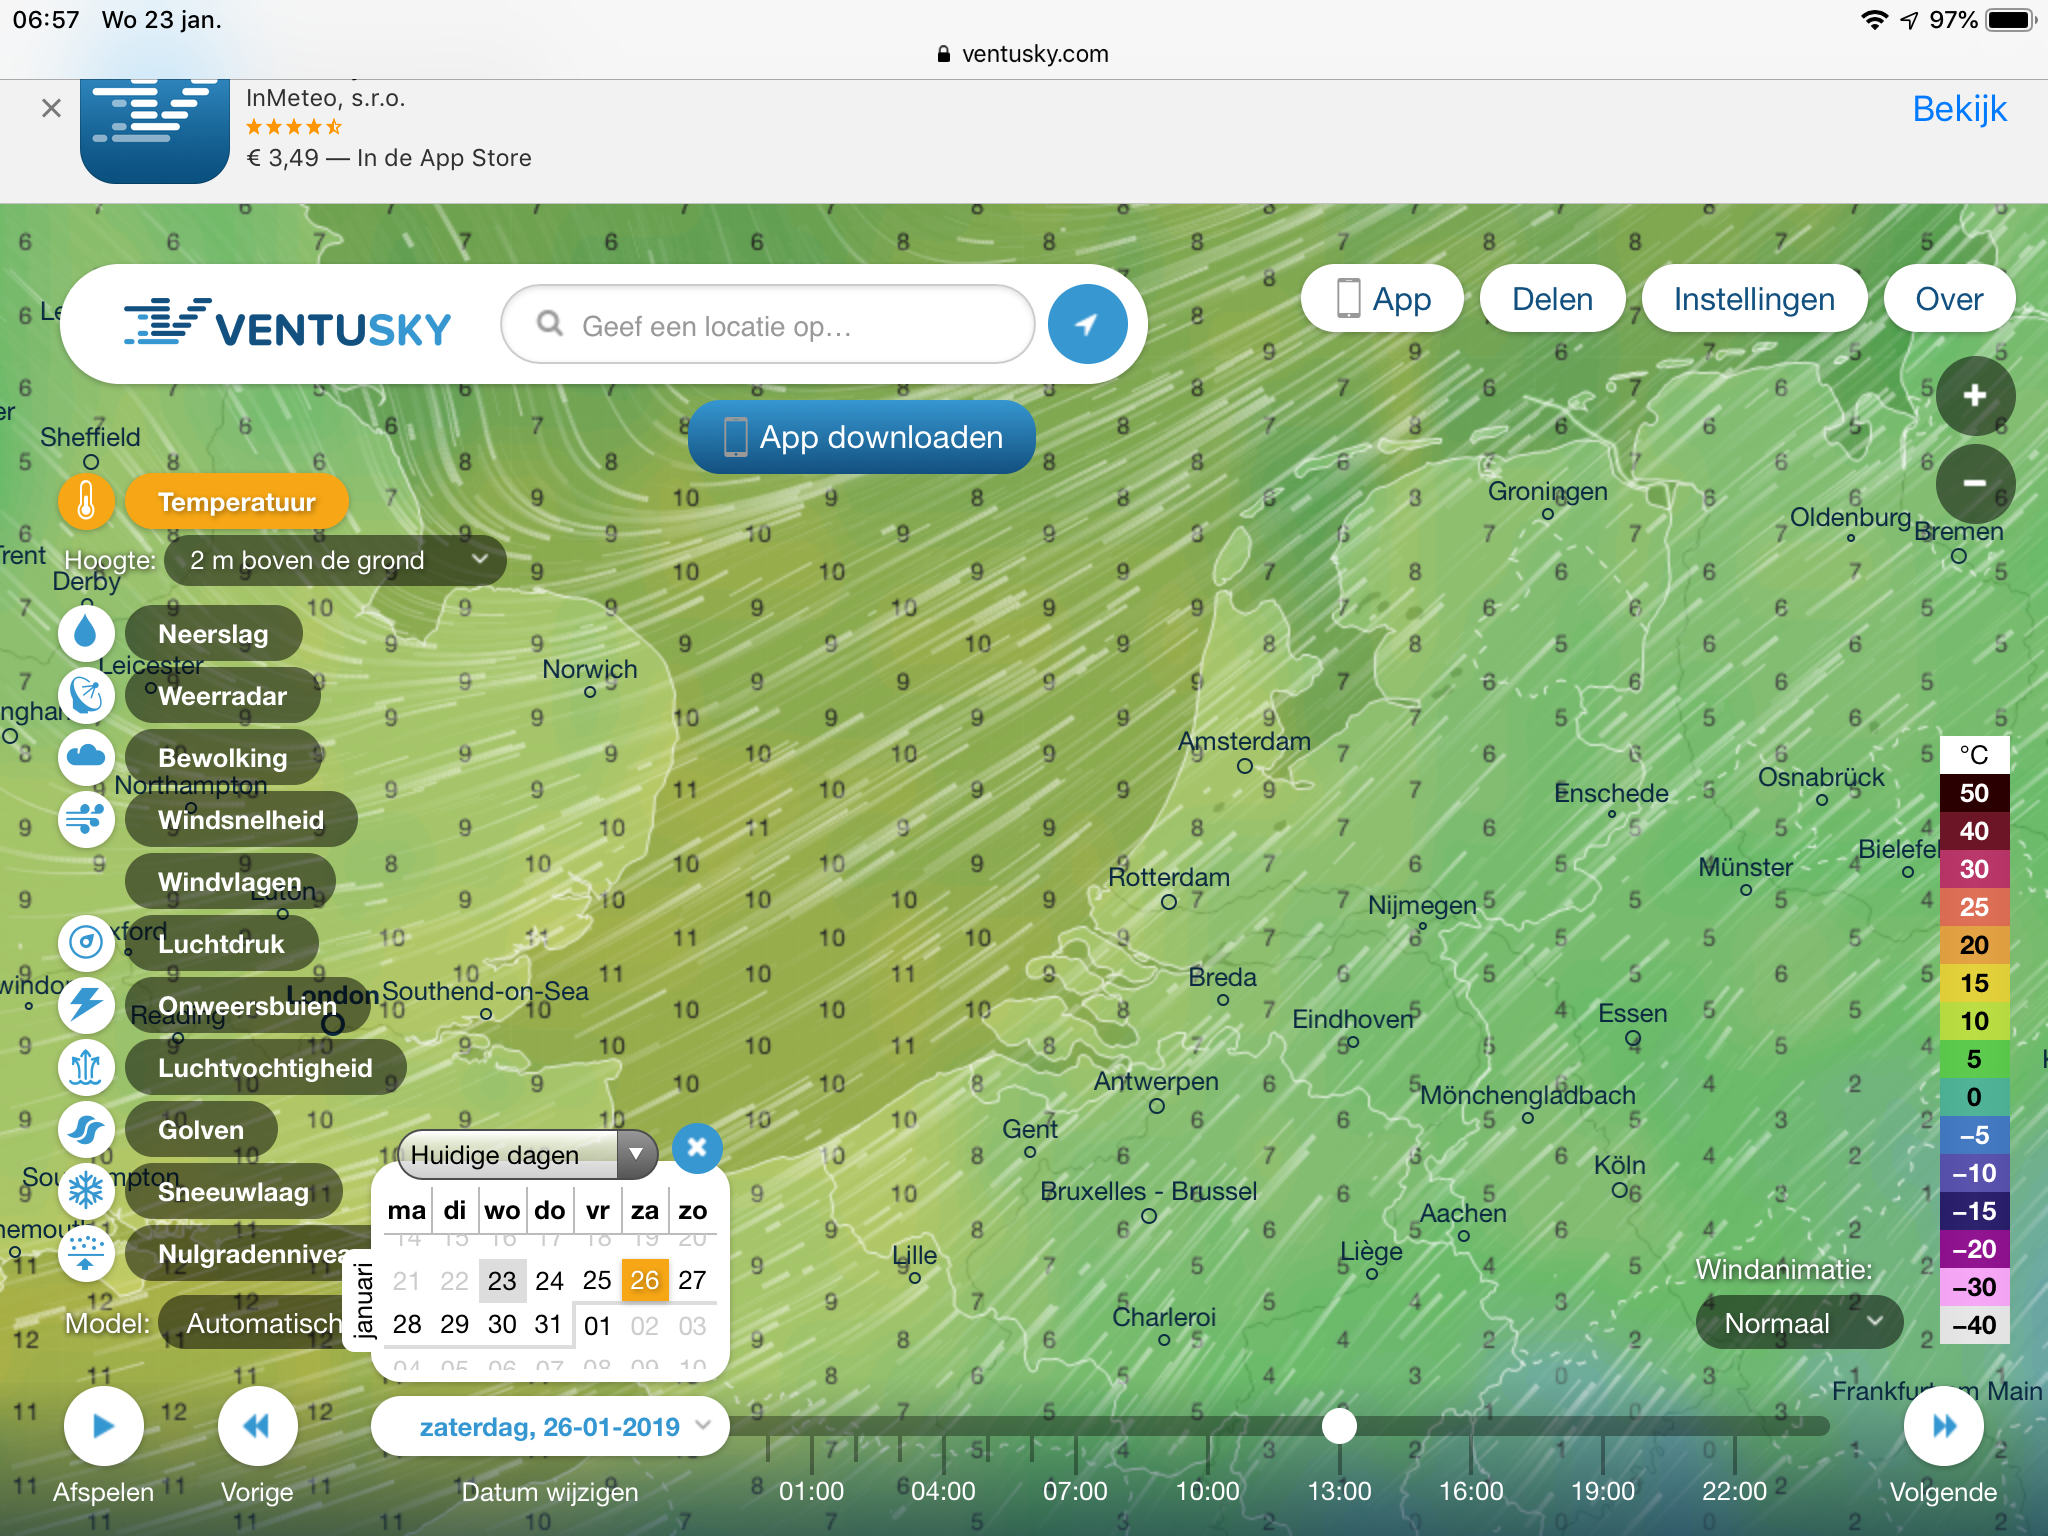Zoom in the map with plus button

click(1975, 396)
